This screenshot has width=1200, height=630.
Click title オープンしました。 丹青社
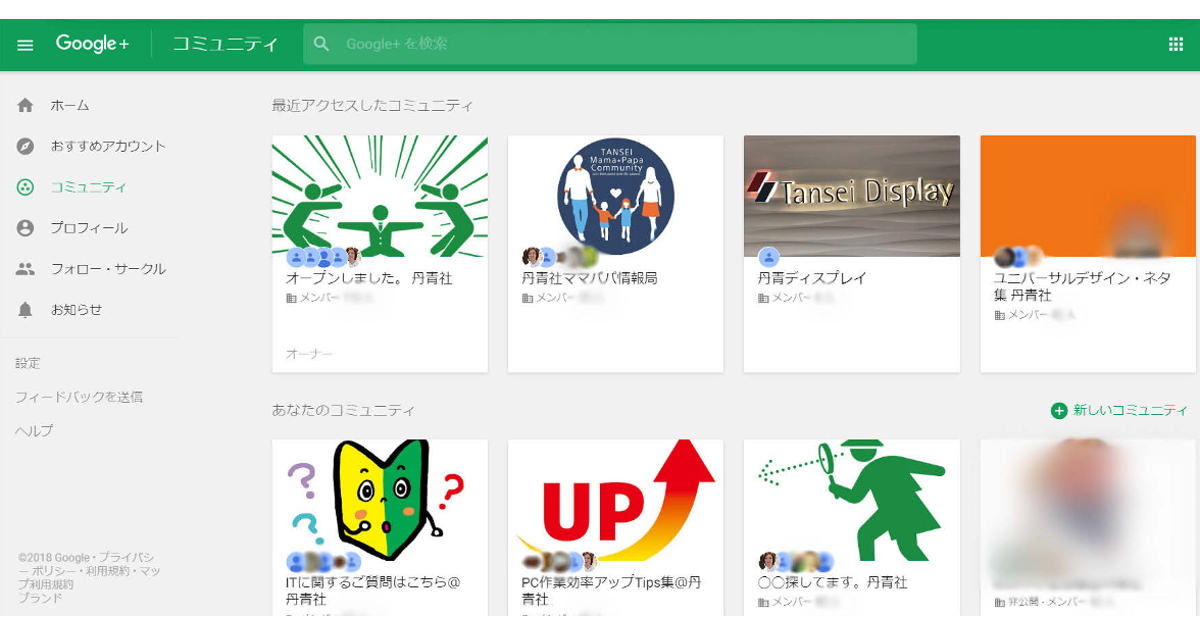pos(370,279)
